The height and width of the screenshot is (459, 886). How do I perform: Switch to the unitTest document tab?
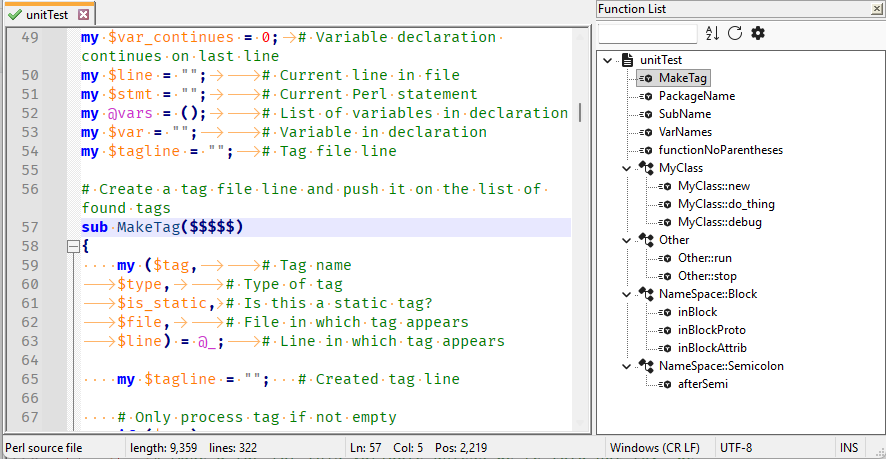47,14
